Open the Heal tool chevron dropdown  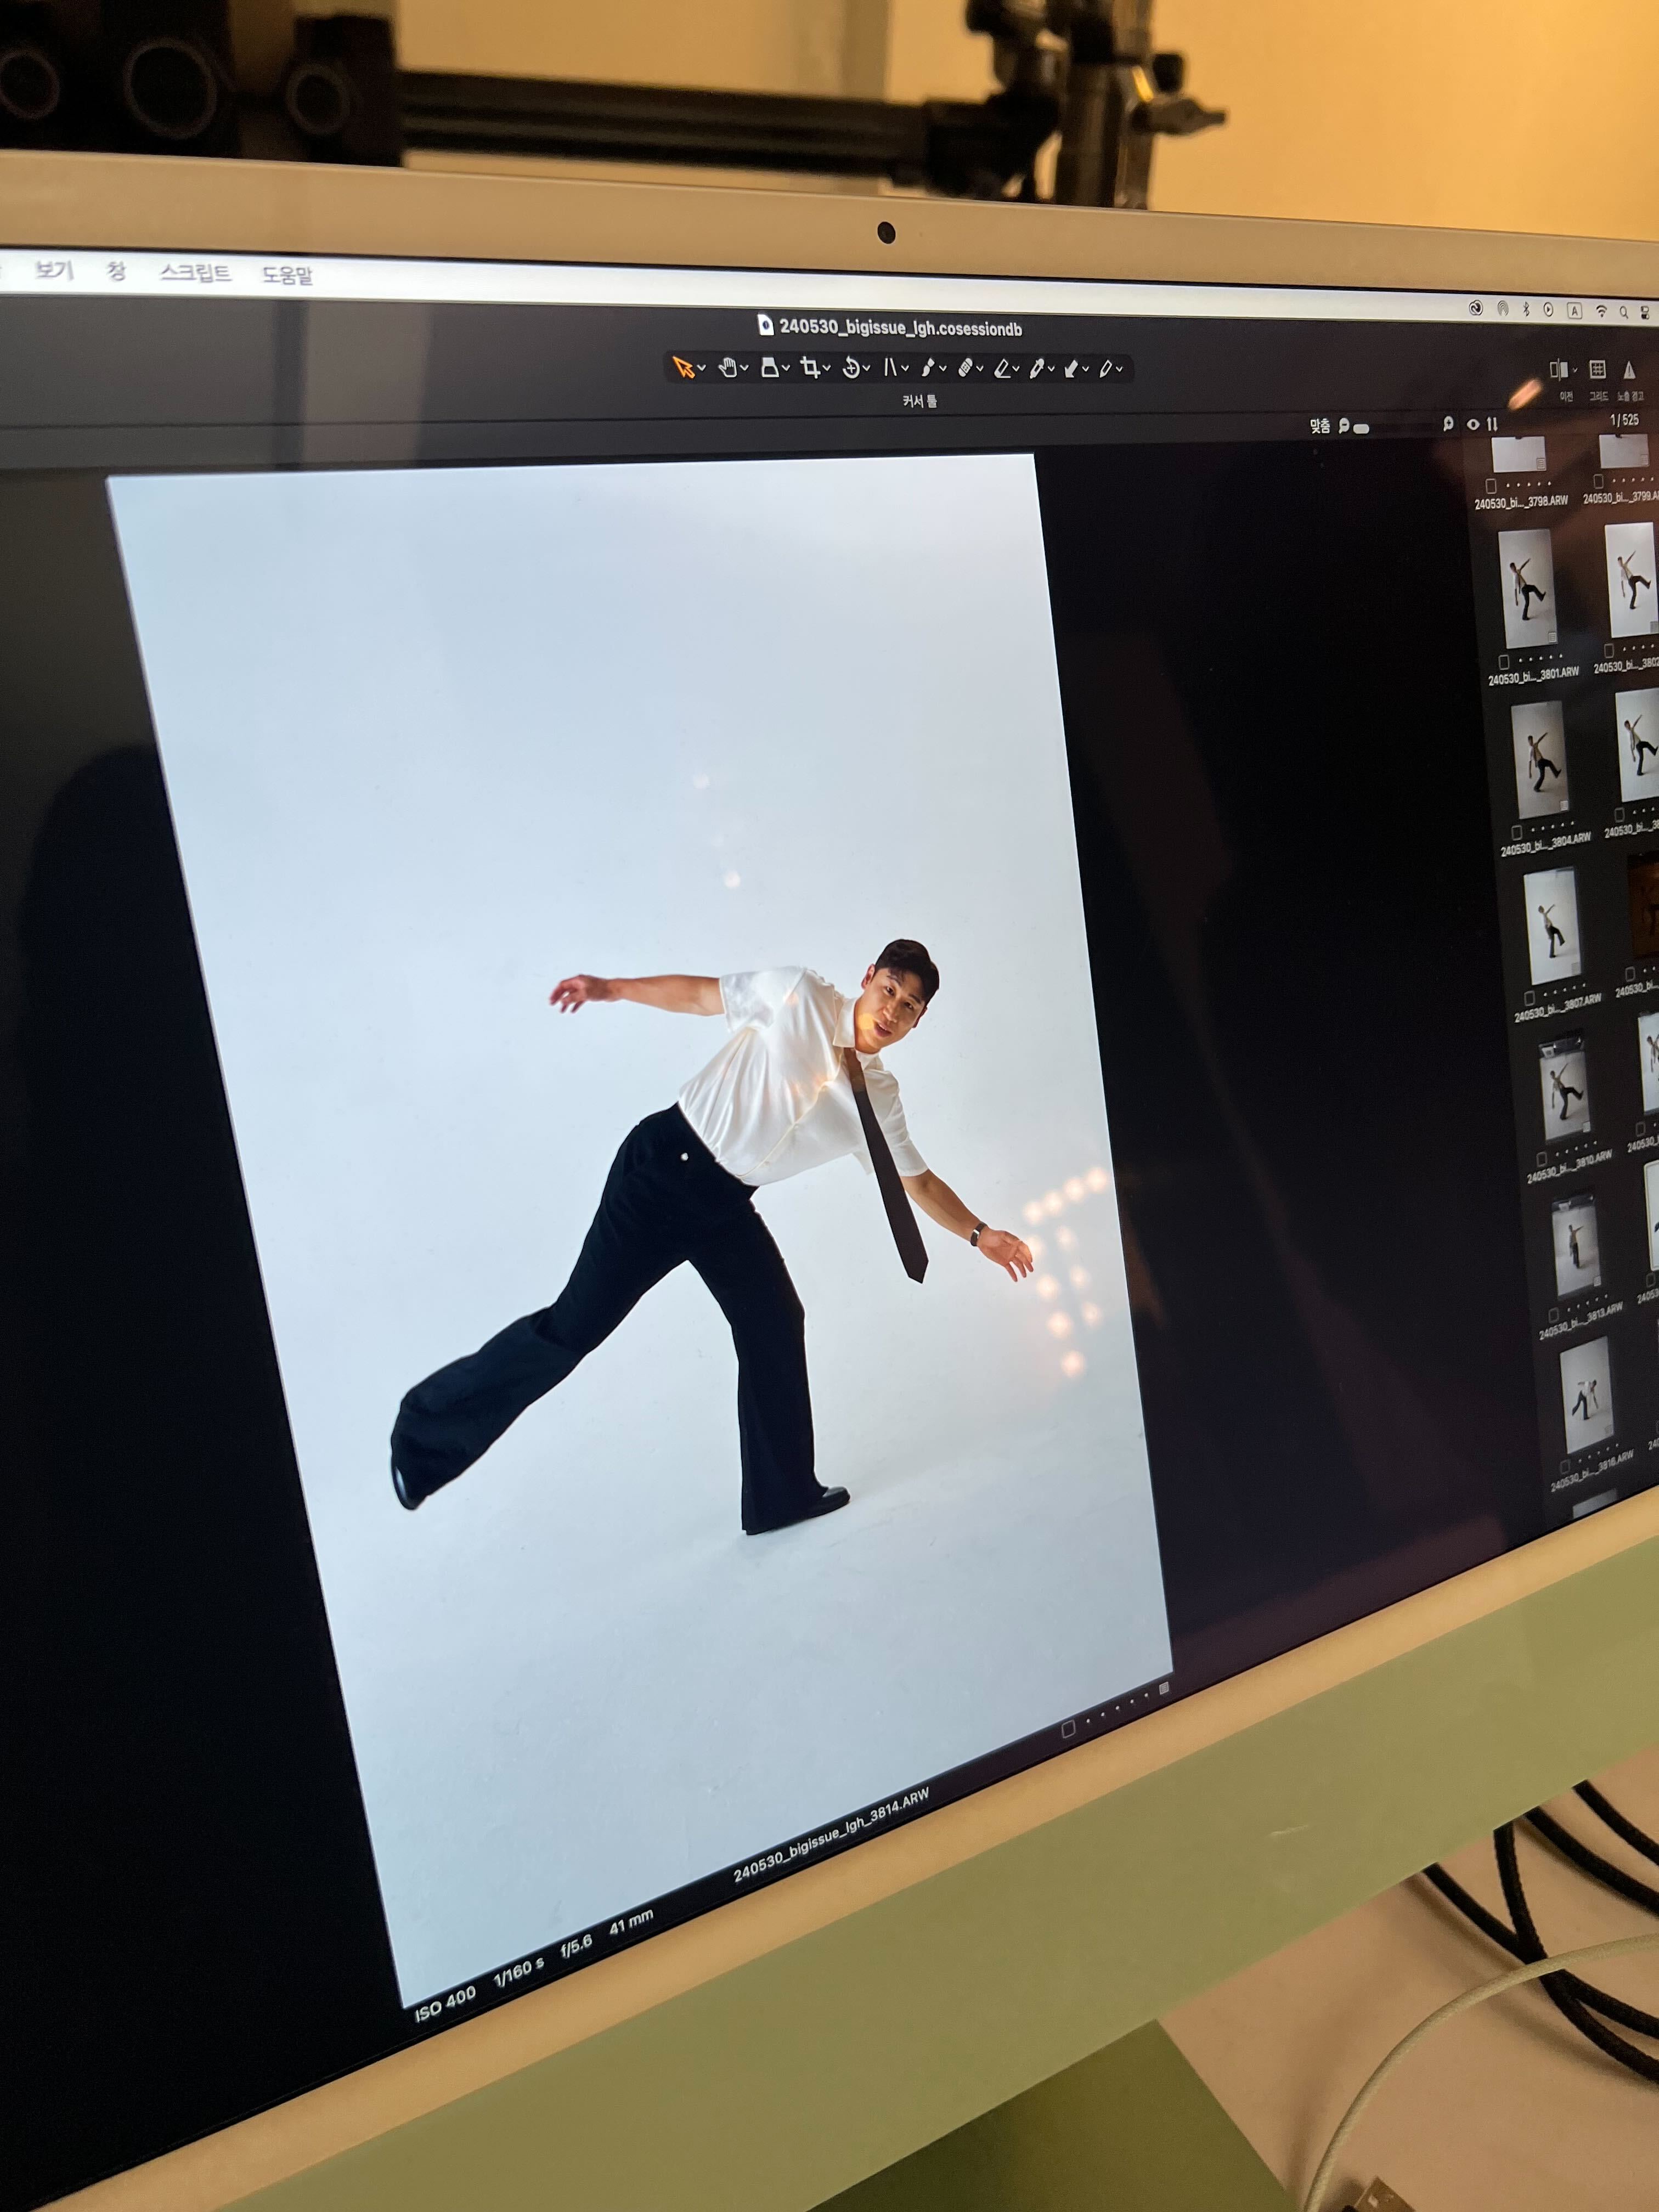click(980, 368)
